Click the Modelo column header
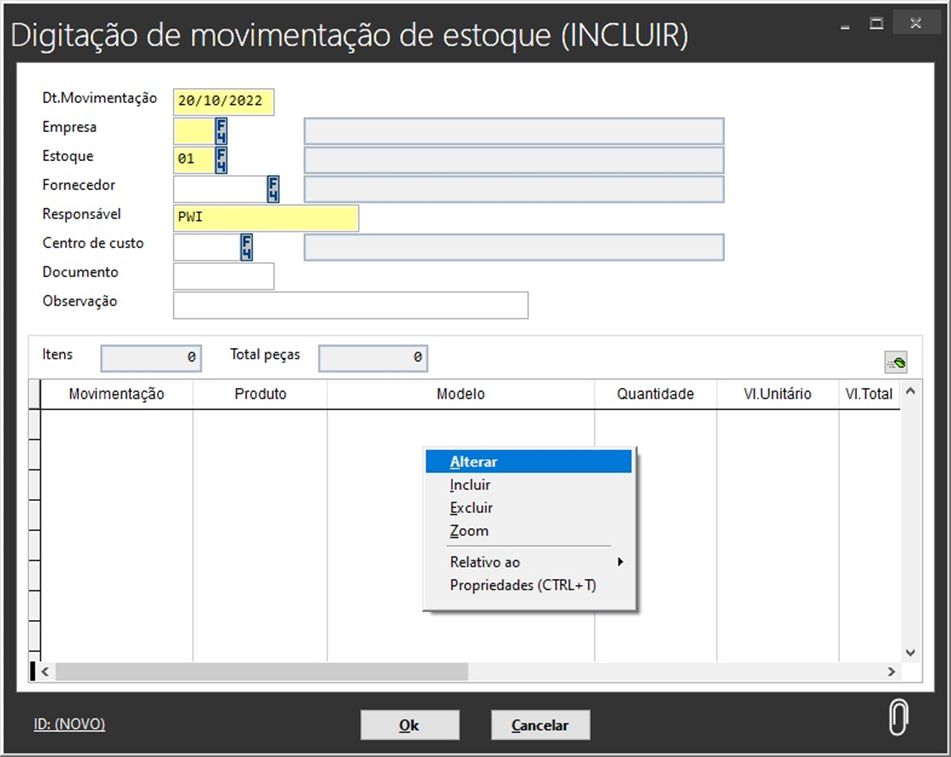951x757 pixels. (x=461, y=394)
